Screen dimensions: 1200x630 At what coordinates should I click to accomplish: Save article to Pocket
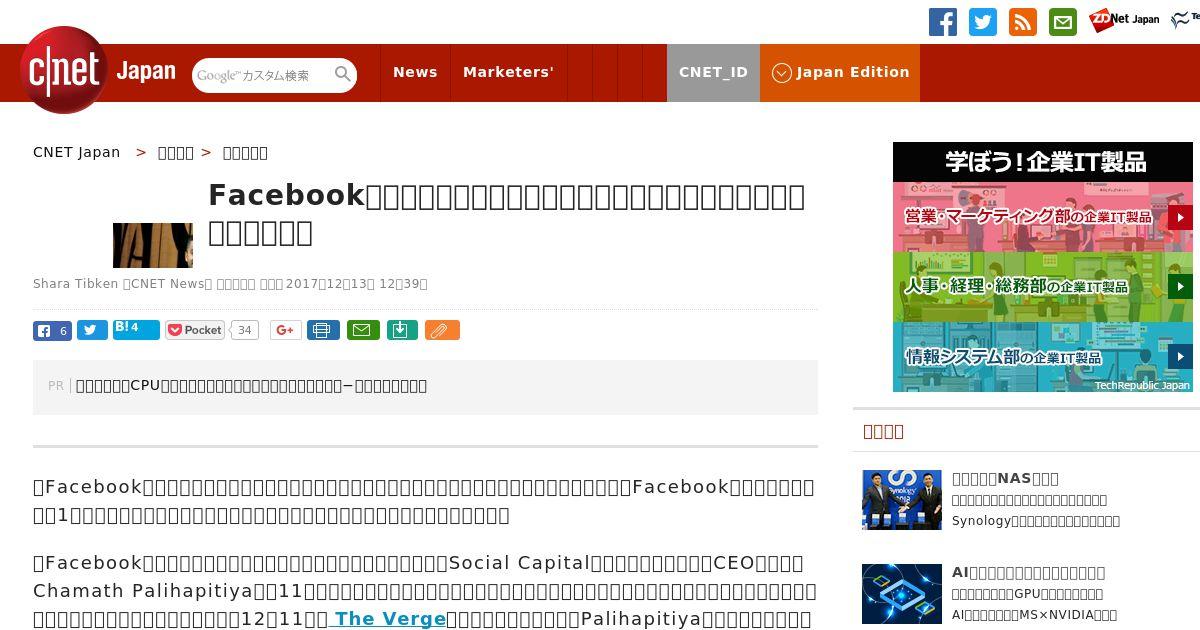pos(195,330)
